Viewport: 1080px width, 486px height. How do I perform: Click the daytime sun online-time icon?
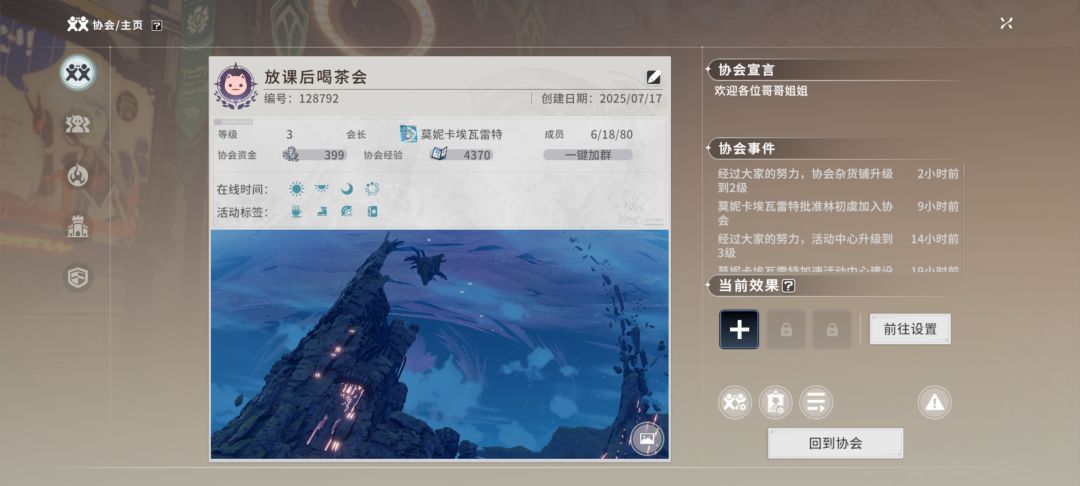point(296,189)
